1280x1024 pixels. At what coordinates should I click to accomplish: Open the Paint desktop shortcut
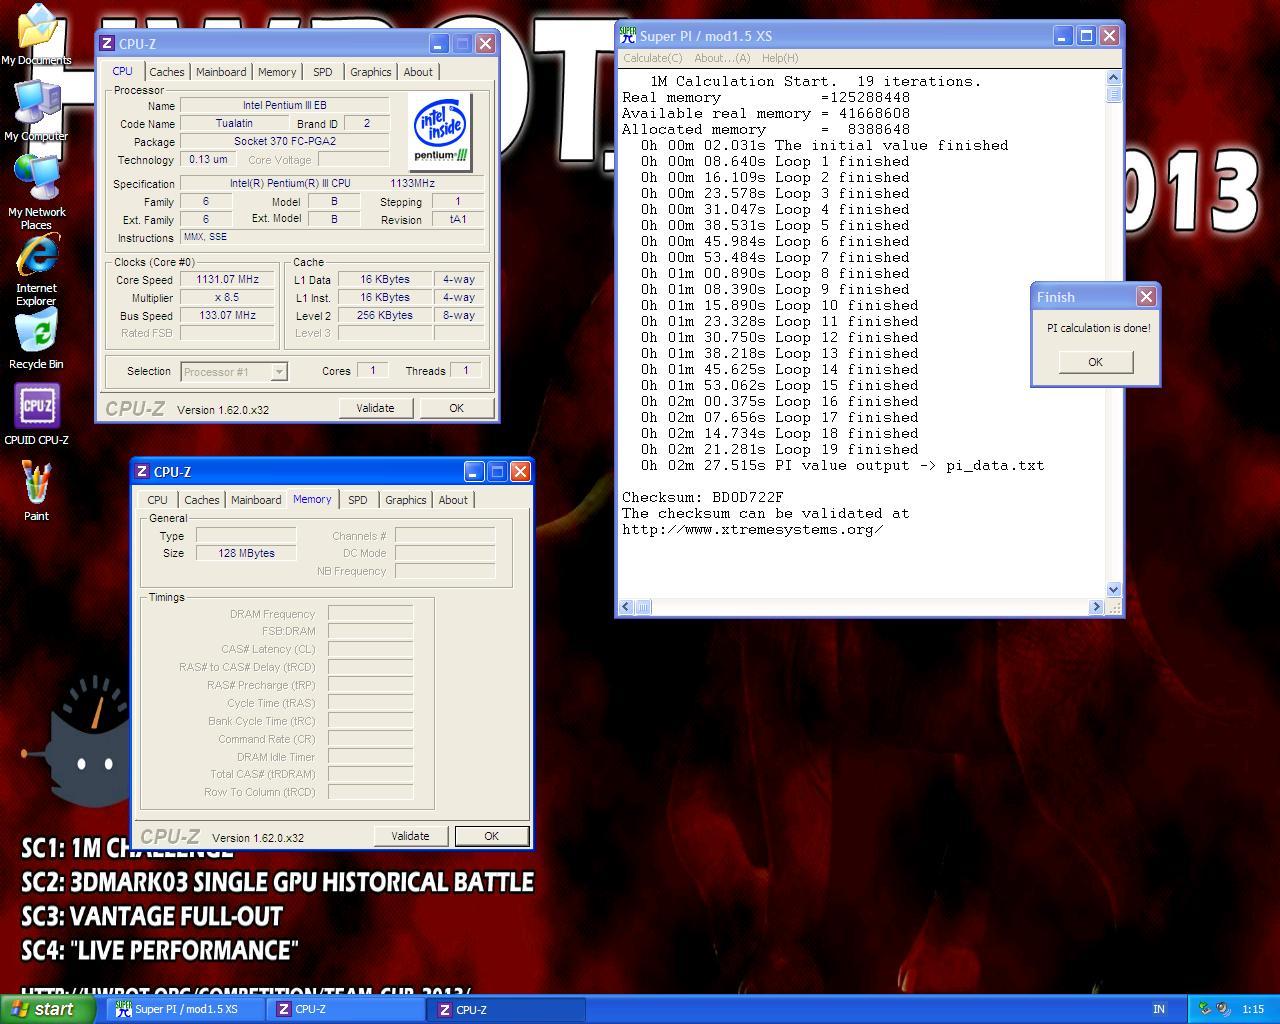(x=36, y=491)
